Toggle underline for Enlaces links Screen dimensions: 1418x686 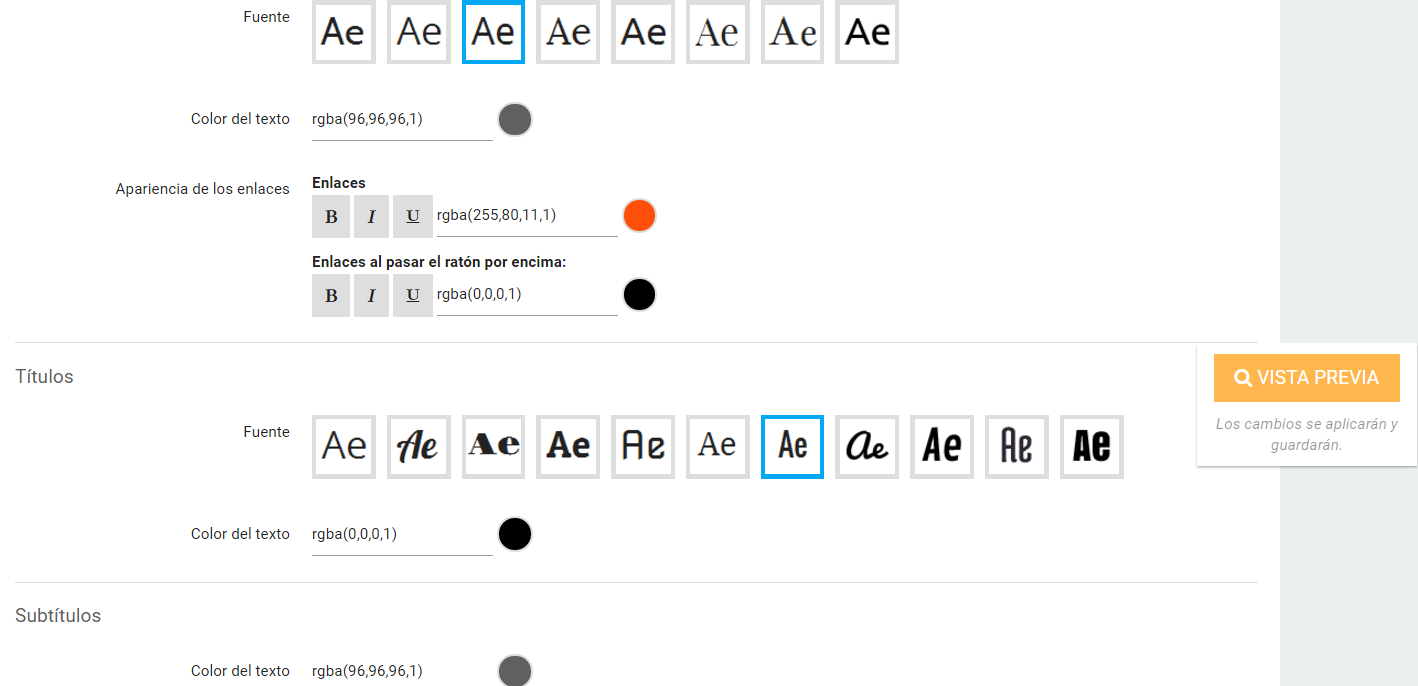click(412, 216)
